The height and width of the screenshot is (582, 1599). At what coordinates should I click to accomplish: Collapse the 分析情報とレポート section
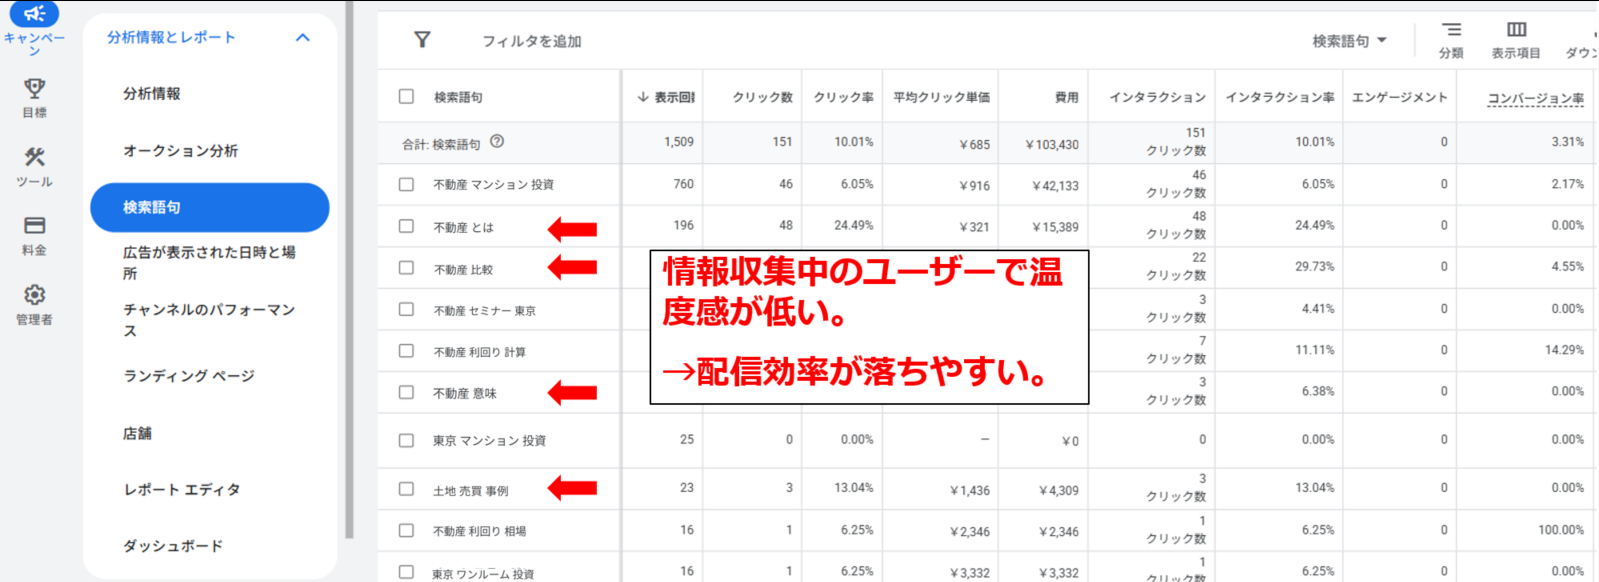tap(303, 38)
